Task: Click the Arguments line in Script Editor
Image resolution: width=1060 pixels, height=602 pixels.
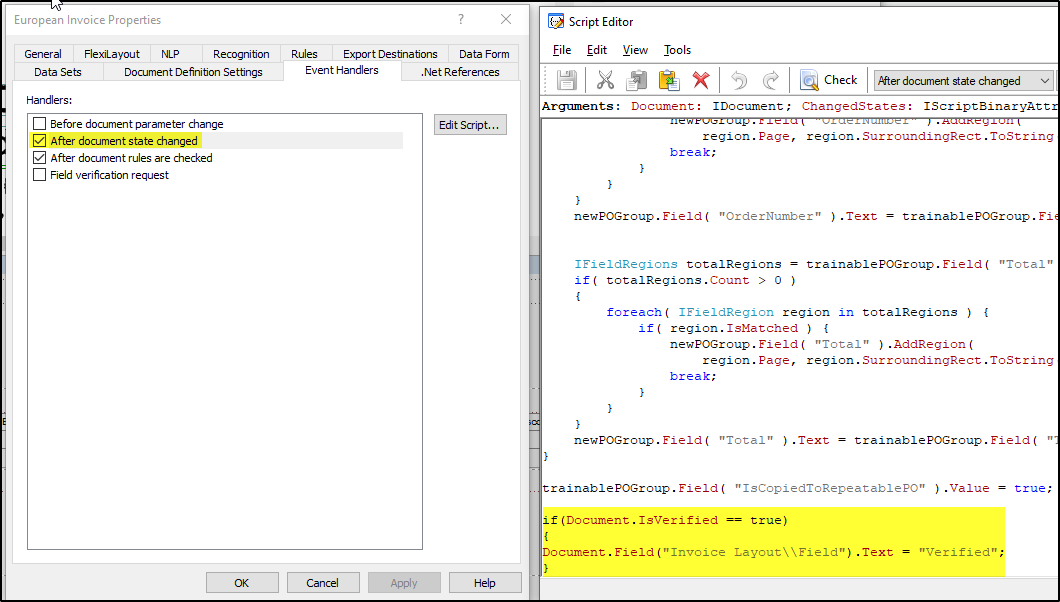Action: pos(799,106)
